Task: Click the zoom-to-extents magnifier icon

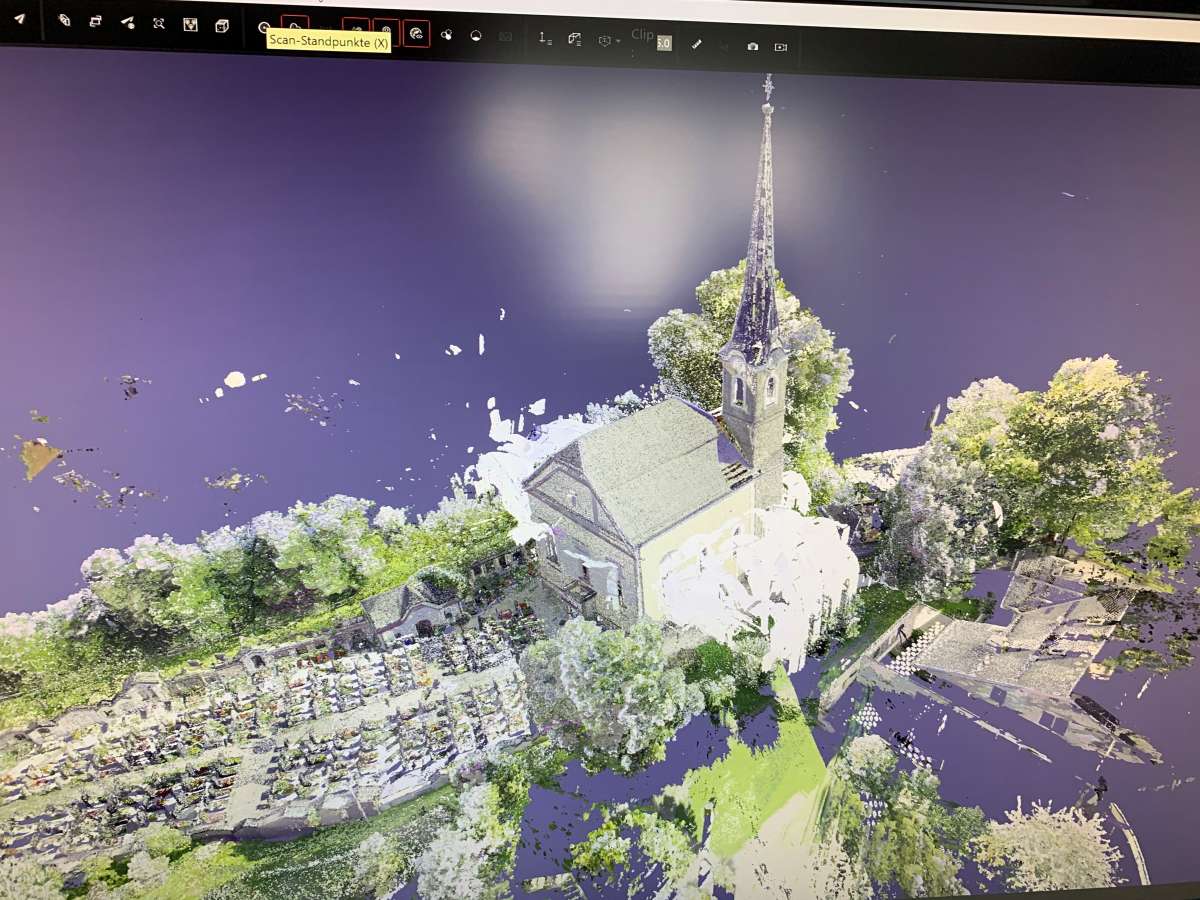Action: coord(159,22)
